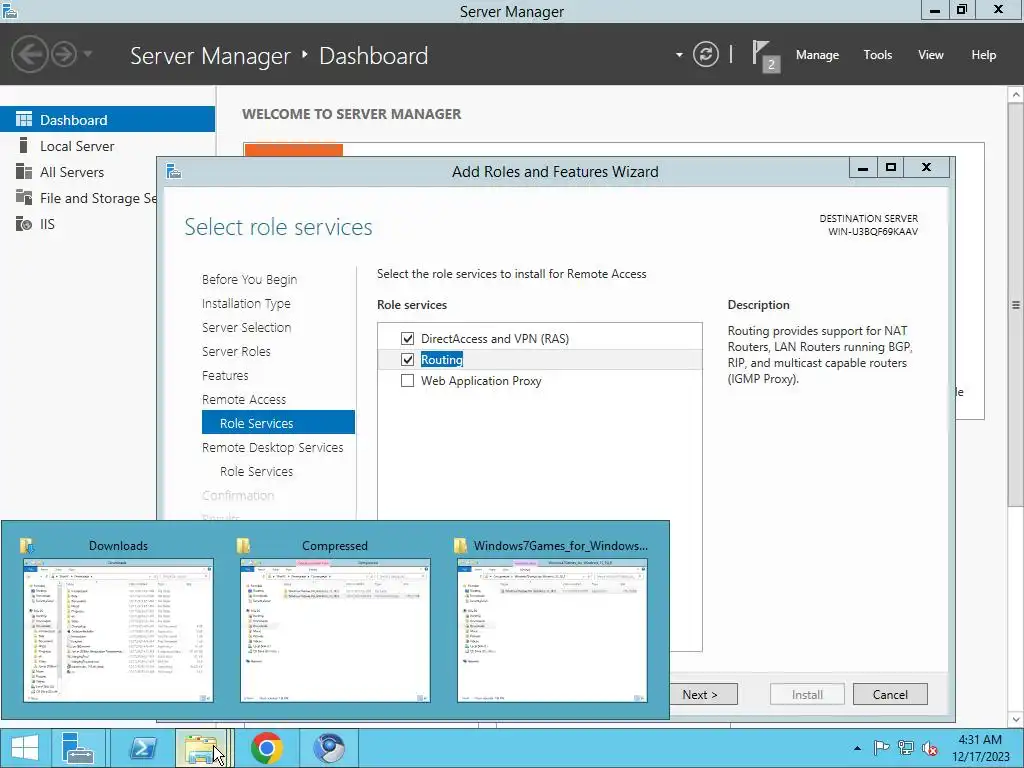The width and height of the screenshot is (1024, 768).
Task: Go to Features step
Action: [225, 376]
